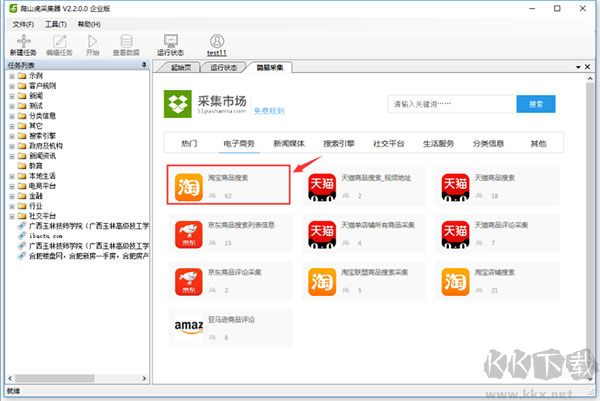Open the Amazon product reviews template icon
The width and height of the screenshot is (600, 401).
tap(189, 328)
